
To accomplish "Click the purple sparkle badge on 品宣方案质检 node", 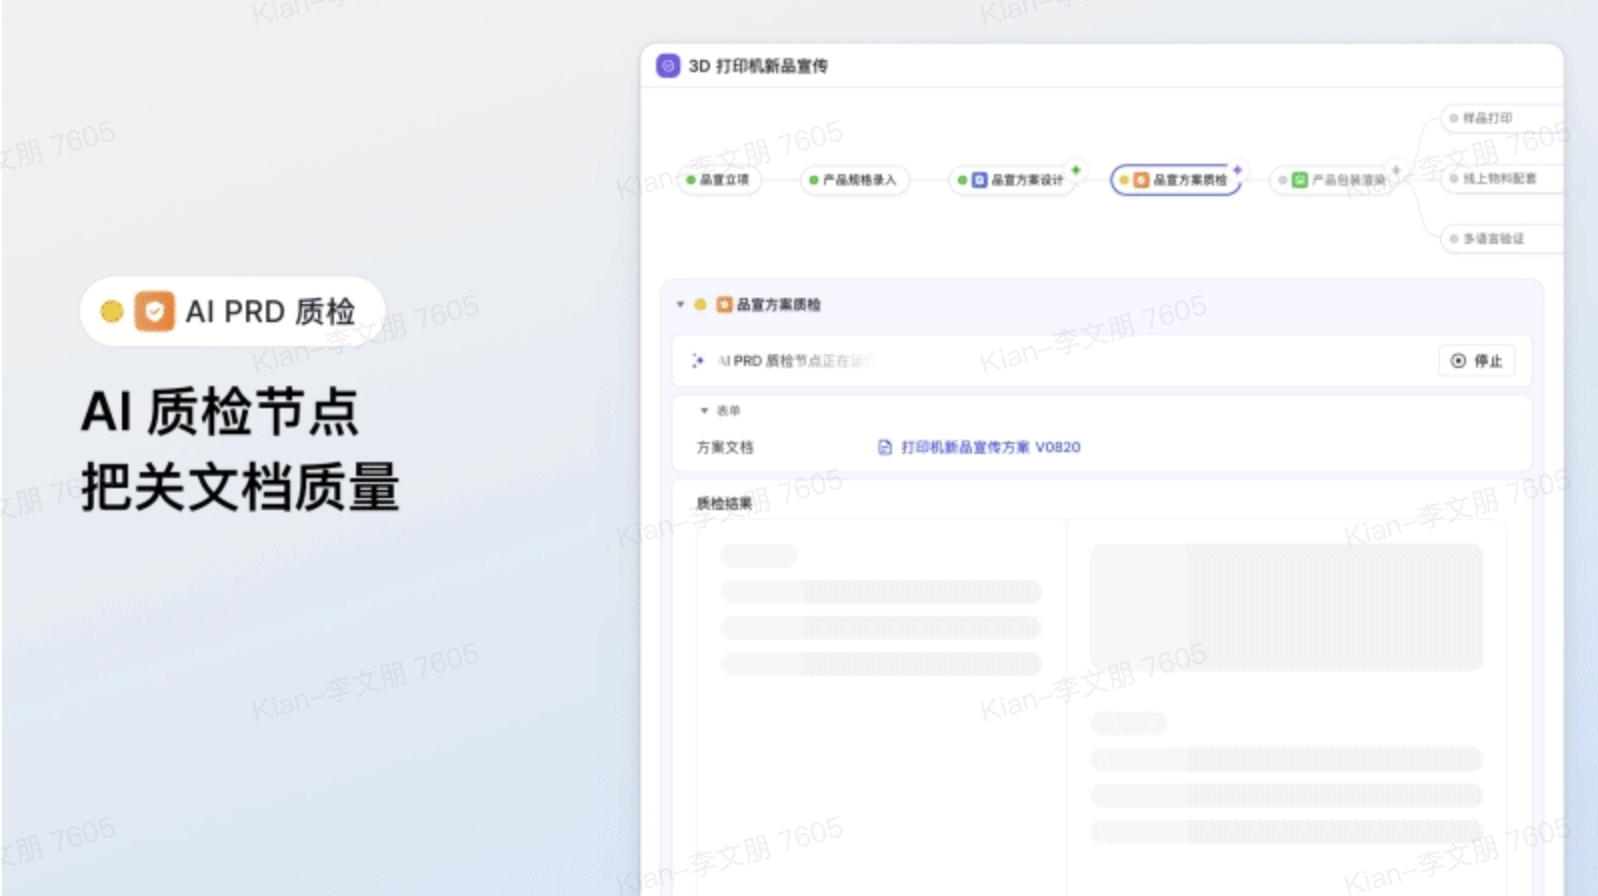I will pyautogui.click(x=1237, y=169).
